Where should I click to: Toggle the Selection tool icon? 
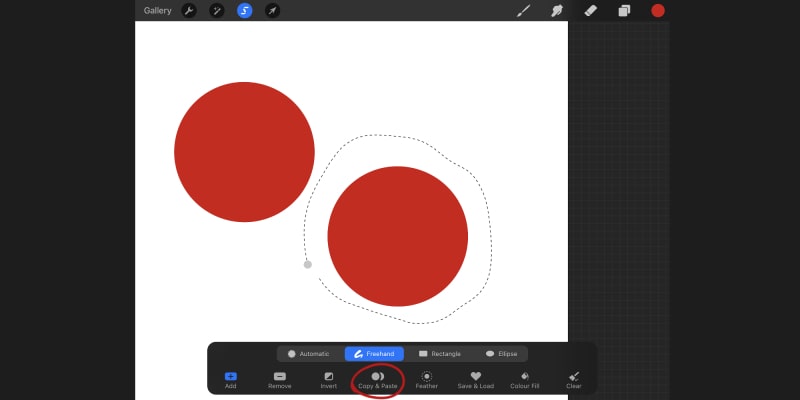[x=244, y=11]
